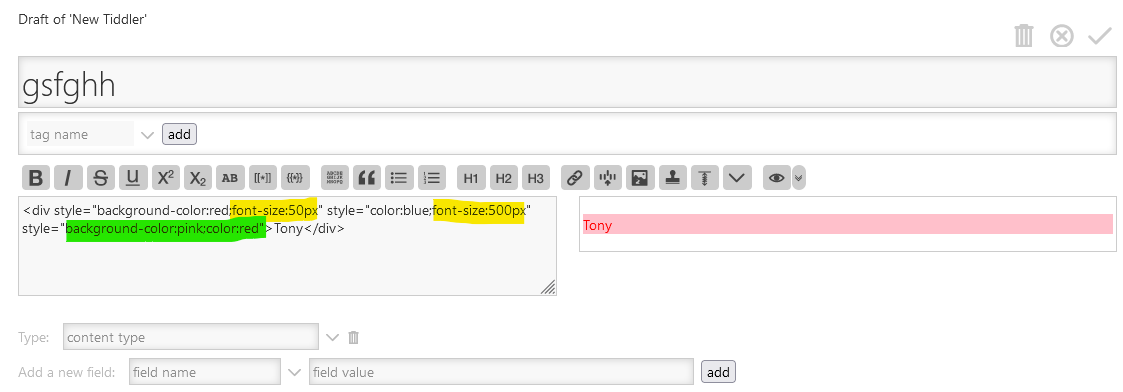Create a link with the chain icon
This screenshot has height=392, width=1123.
[574, 178]
